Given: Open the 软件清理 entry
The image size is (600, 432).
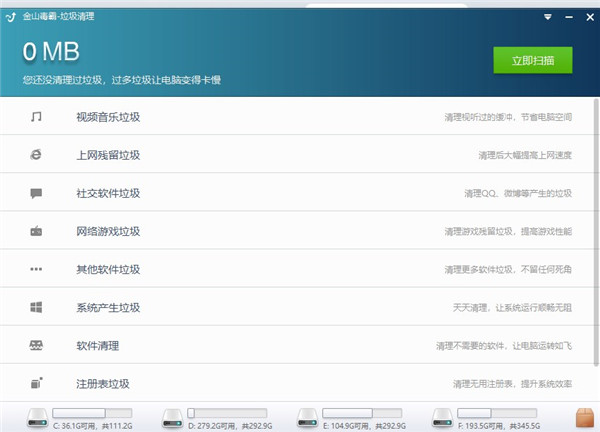Looking at the screenshot, I should pyautogui.click(x=97, y=345).
